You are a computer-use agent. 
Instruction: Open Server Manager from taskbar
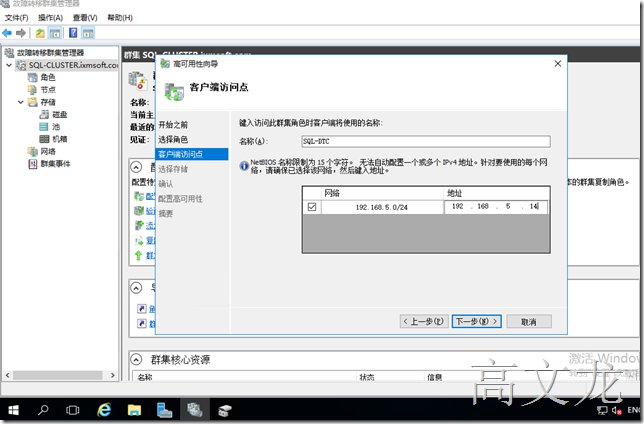164,410
